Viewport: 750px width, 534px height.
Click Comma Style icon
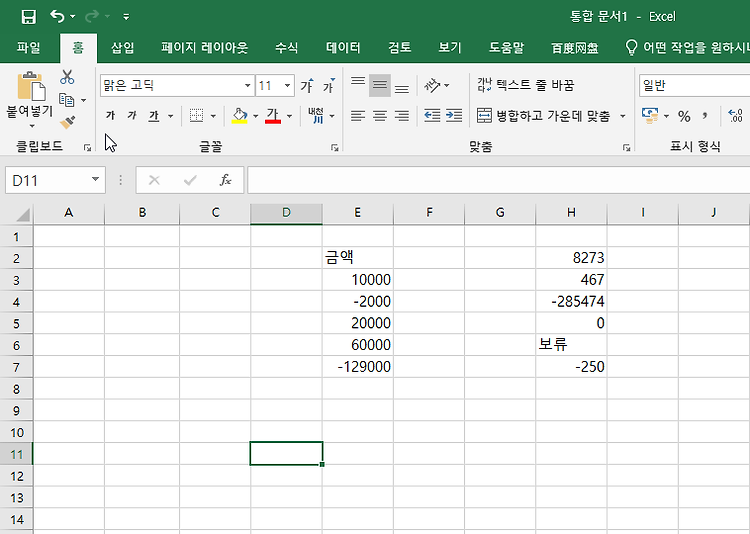(x=705, y=116)
